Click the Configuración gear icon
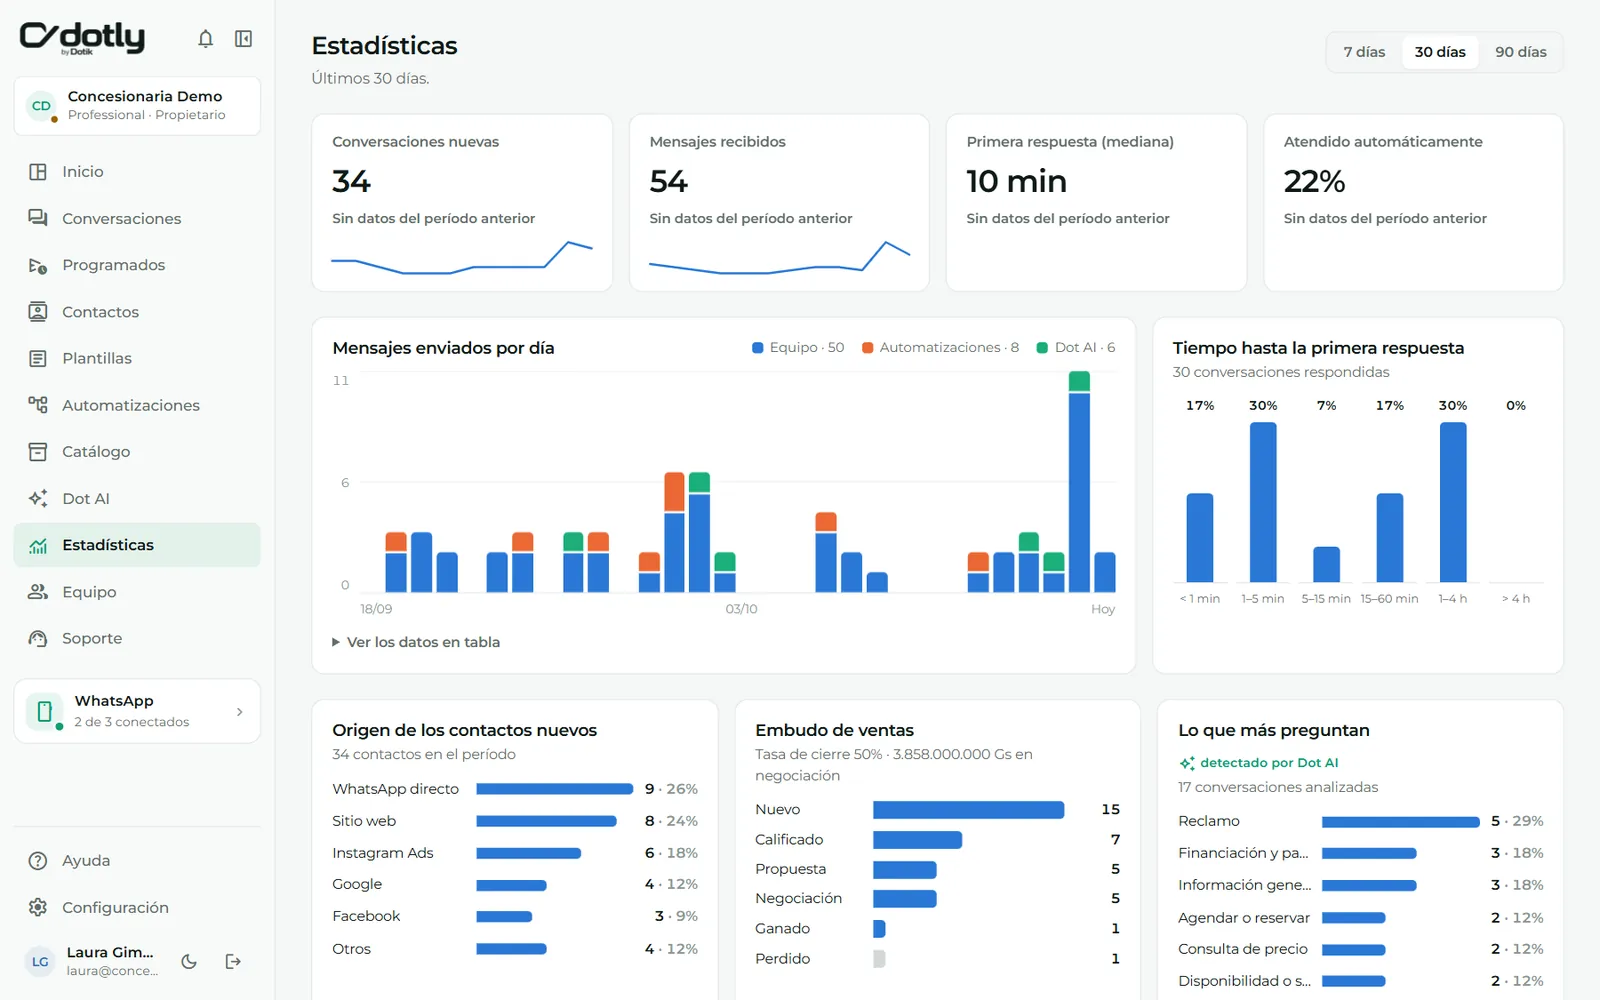Screen dimensions: 1600x1000 [x=38, y=907]
